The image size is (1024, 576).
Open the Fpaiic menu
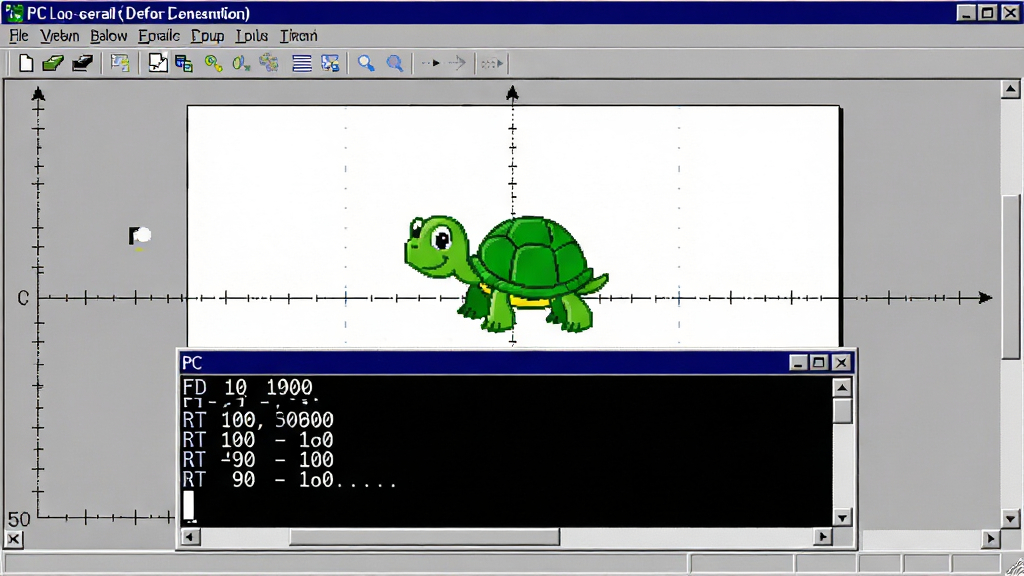(x=159, y=36)
